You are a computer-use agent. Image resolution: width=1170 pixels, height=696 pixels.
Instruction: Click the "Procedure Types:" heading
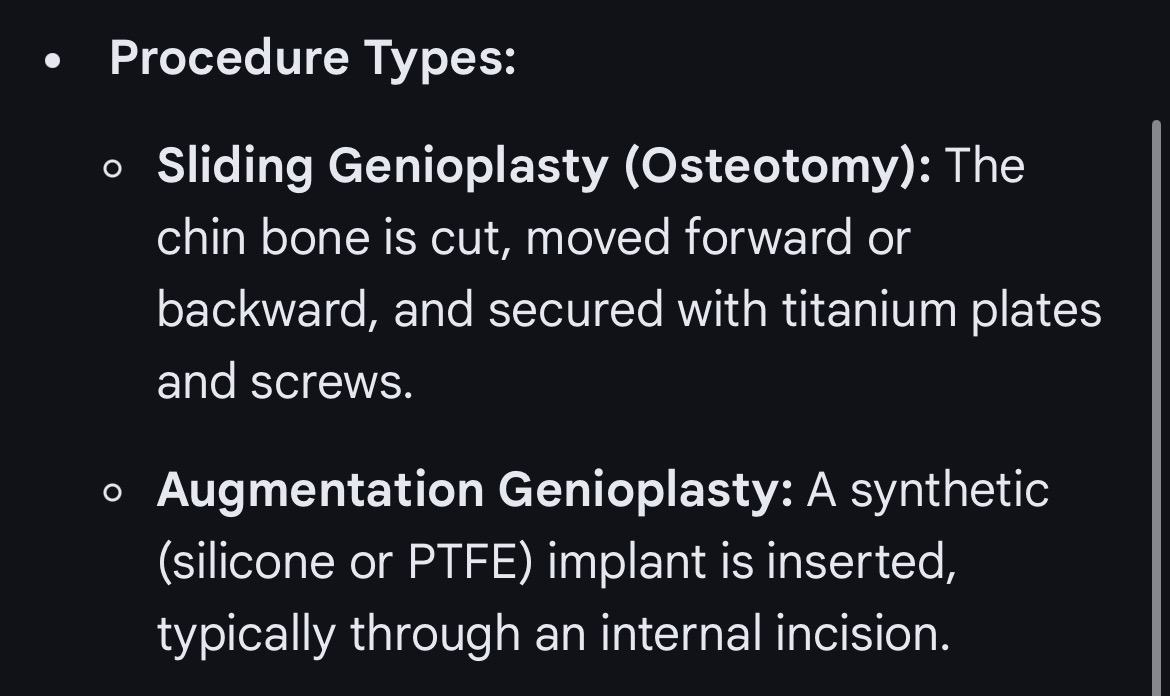pos(312,58)
